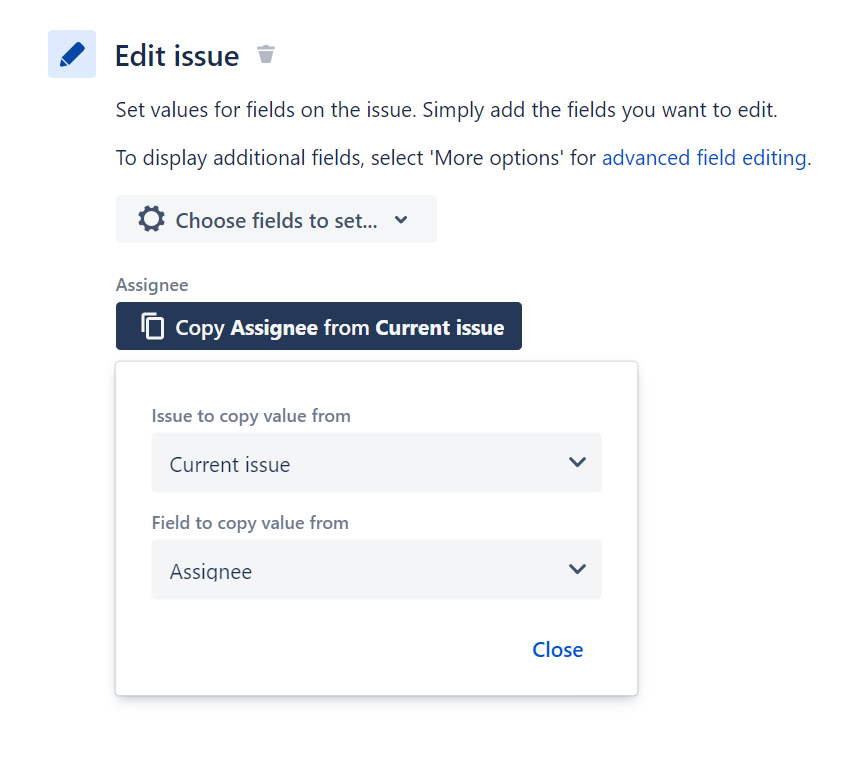Image resolution: width=852 pixels, height=771 pixels.
Task: Open the Field to copy value from dropdown
Action: tap(376, 569)
